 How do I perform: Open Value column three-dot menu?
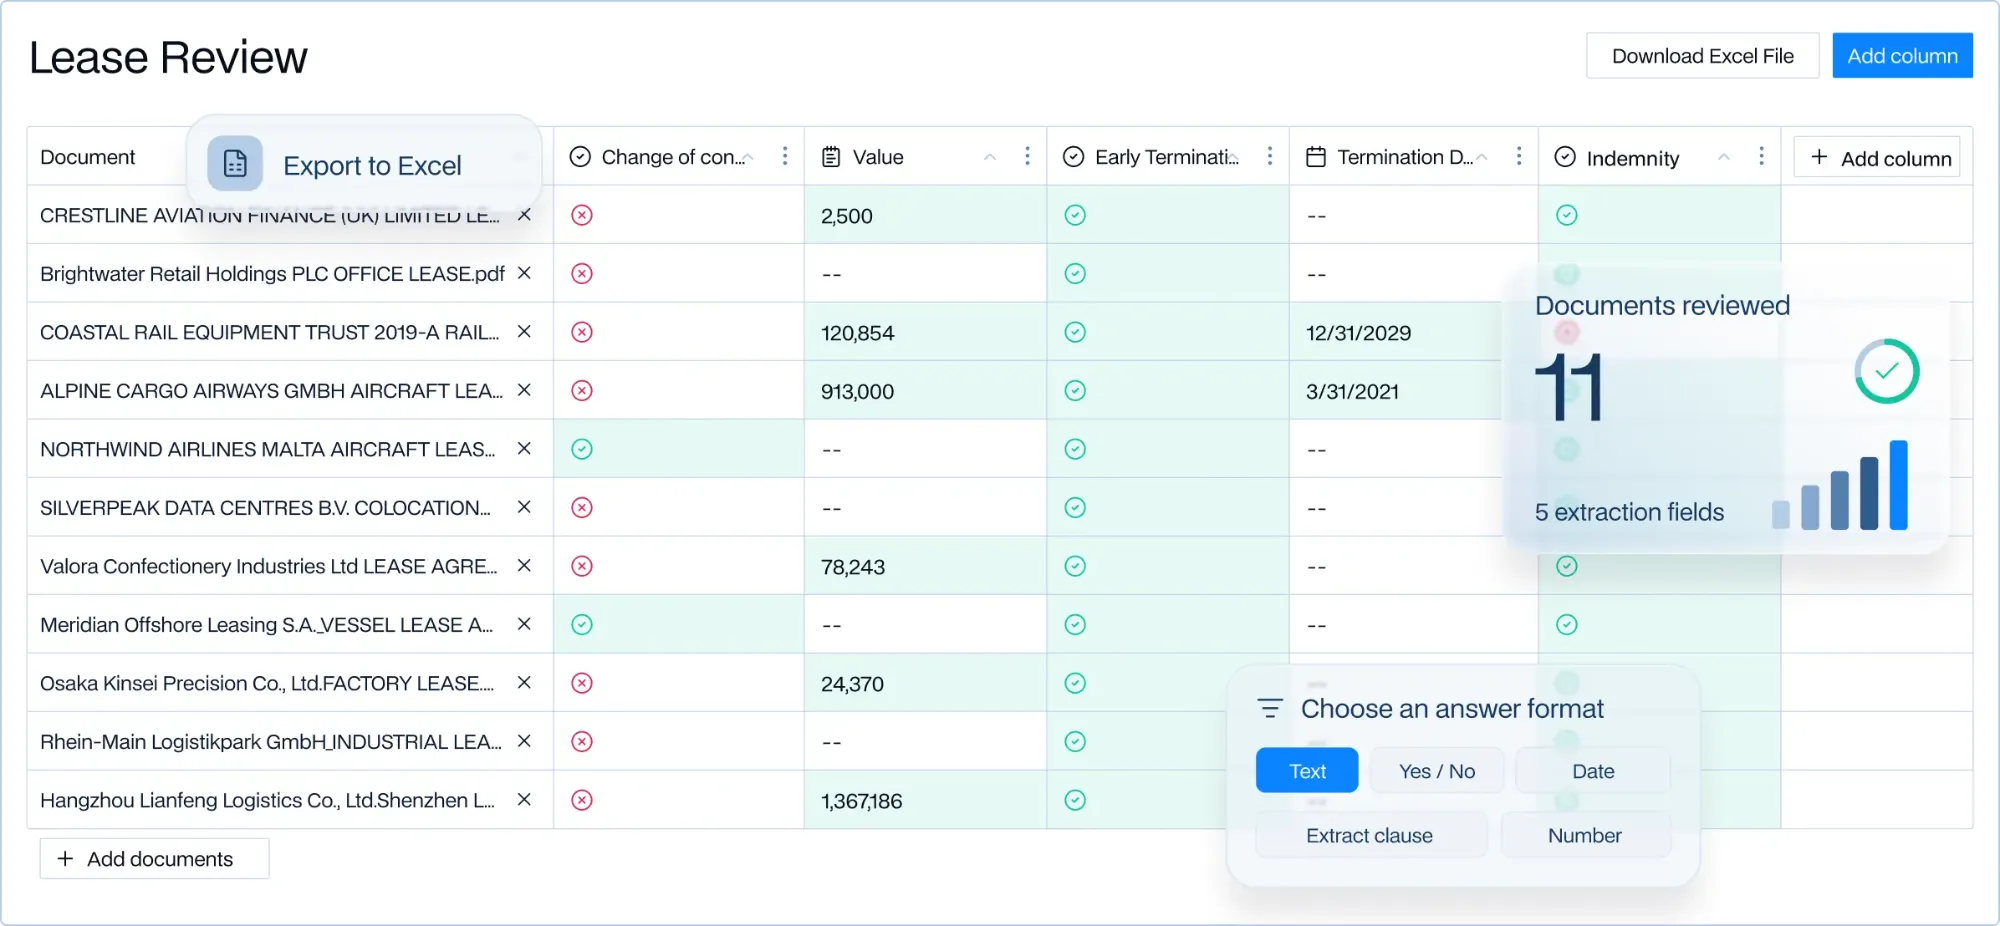click(x=1027, y=156)
